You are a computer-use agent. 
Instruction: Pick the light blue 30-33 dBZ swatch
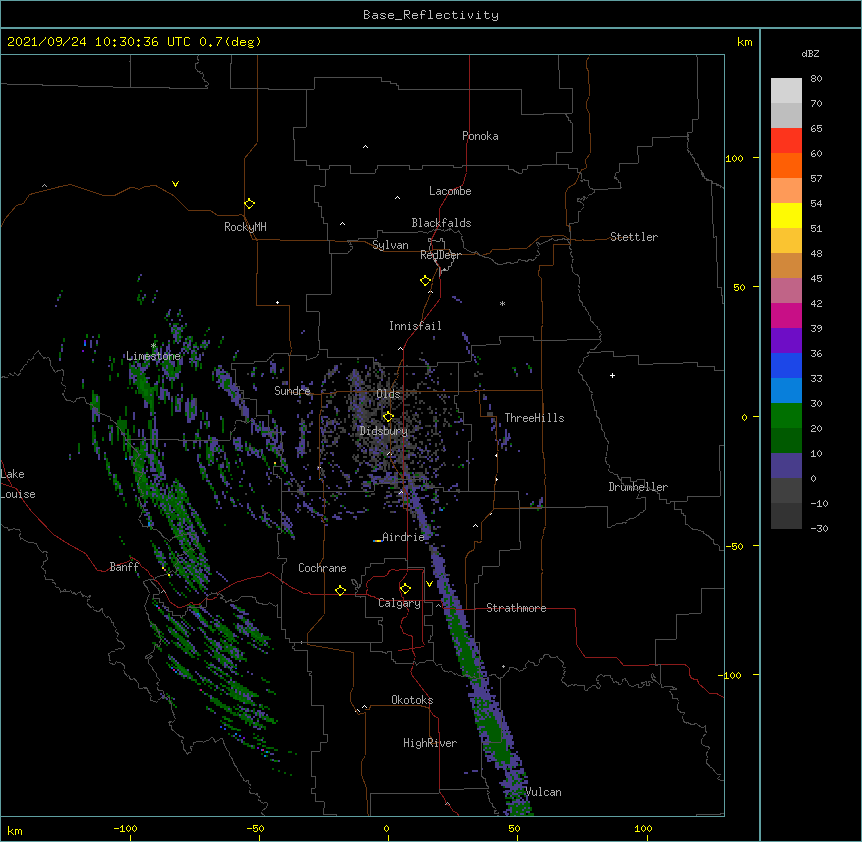(x=786, y=391)
